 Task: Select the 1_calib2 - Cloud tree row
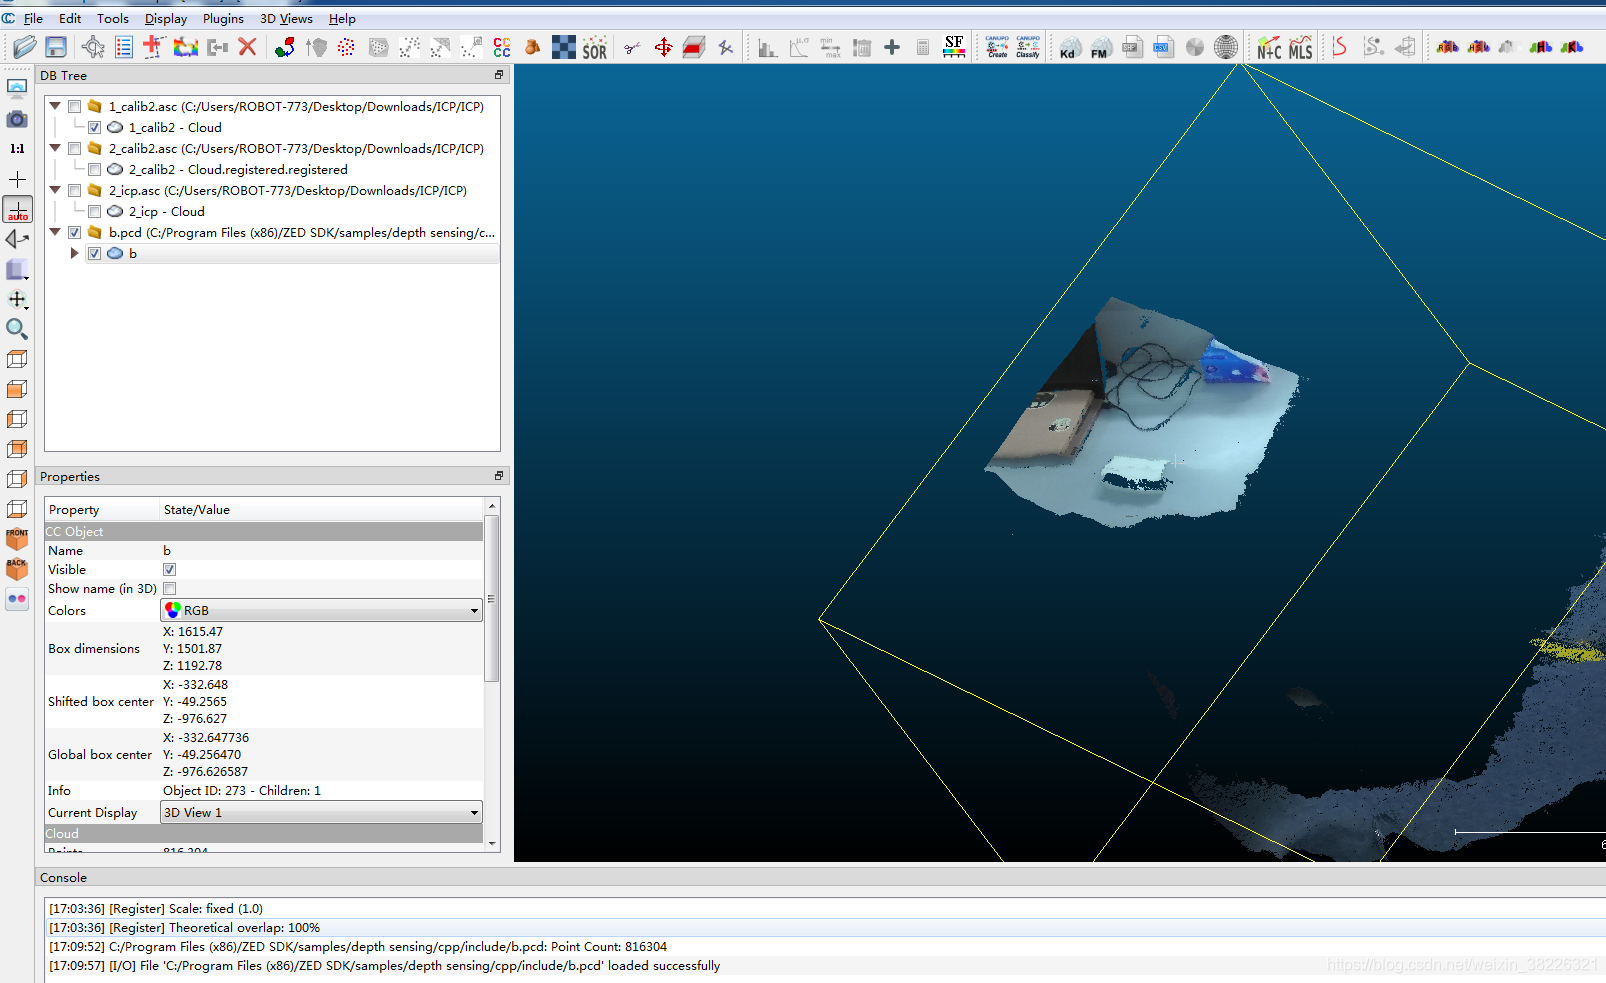[174, 128]
